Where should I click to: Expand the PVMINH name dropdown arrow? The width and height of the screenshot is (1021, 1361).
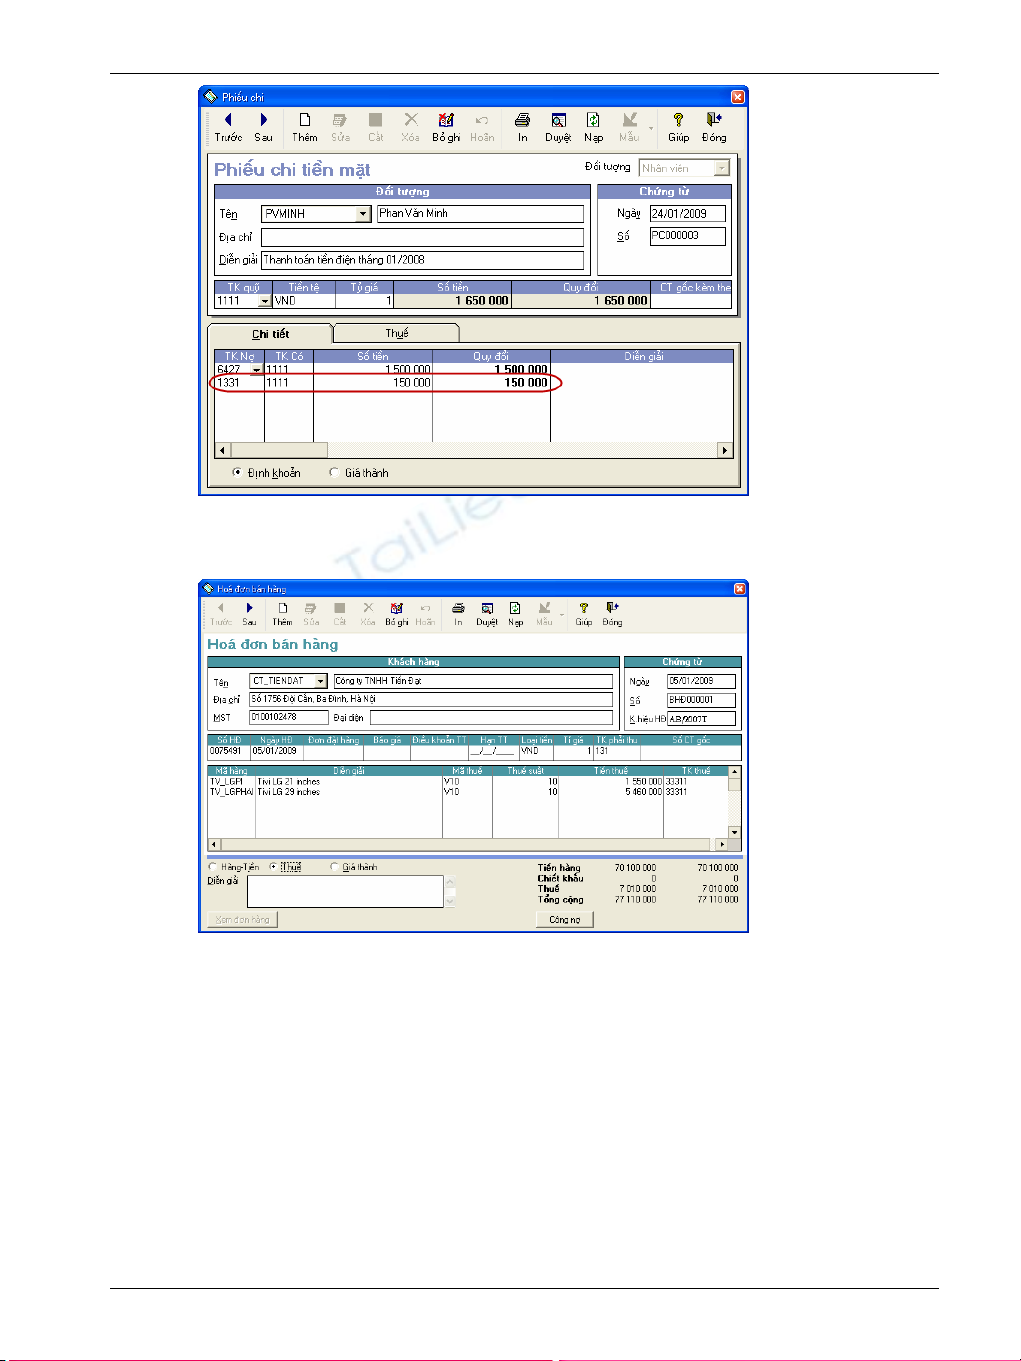[x=364, y=214]
